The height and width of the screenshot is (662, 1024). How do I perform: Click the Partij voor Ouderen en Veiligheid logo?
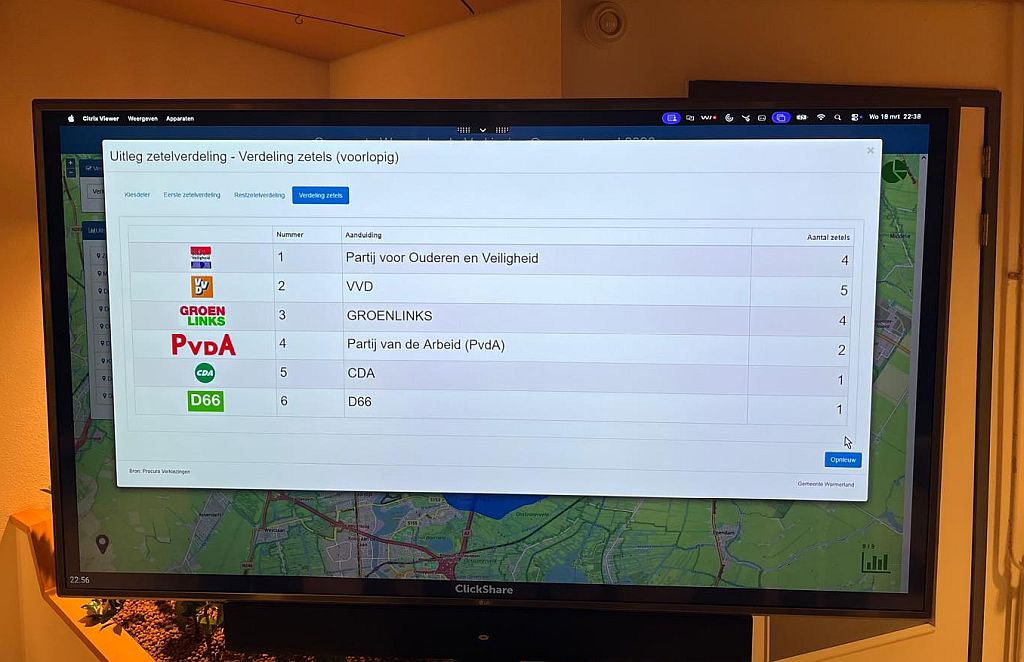click(201, 257)
